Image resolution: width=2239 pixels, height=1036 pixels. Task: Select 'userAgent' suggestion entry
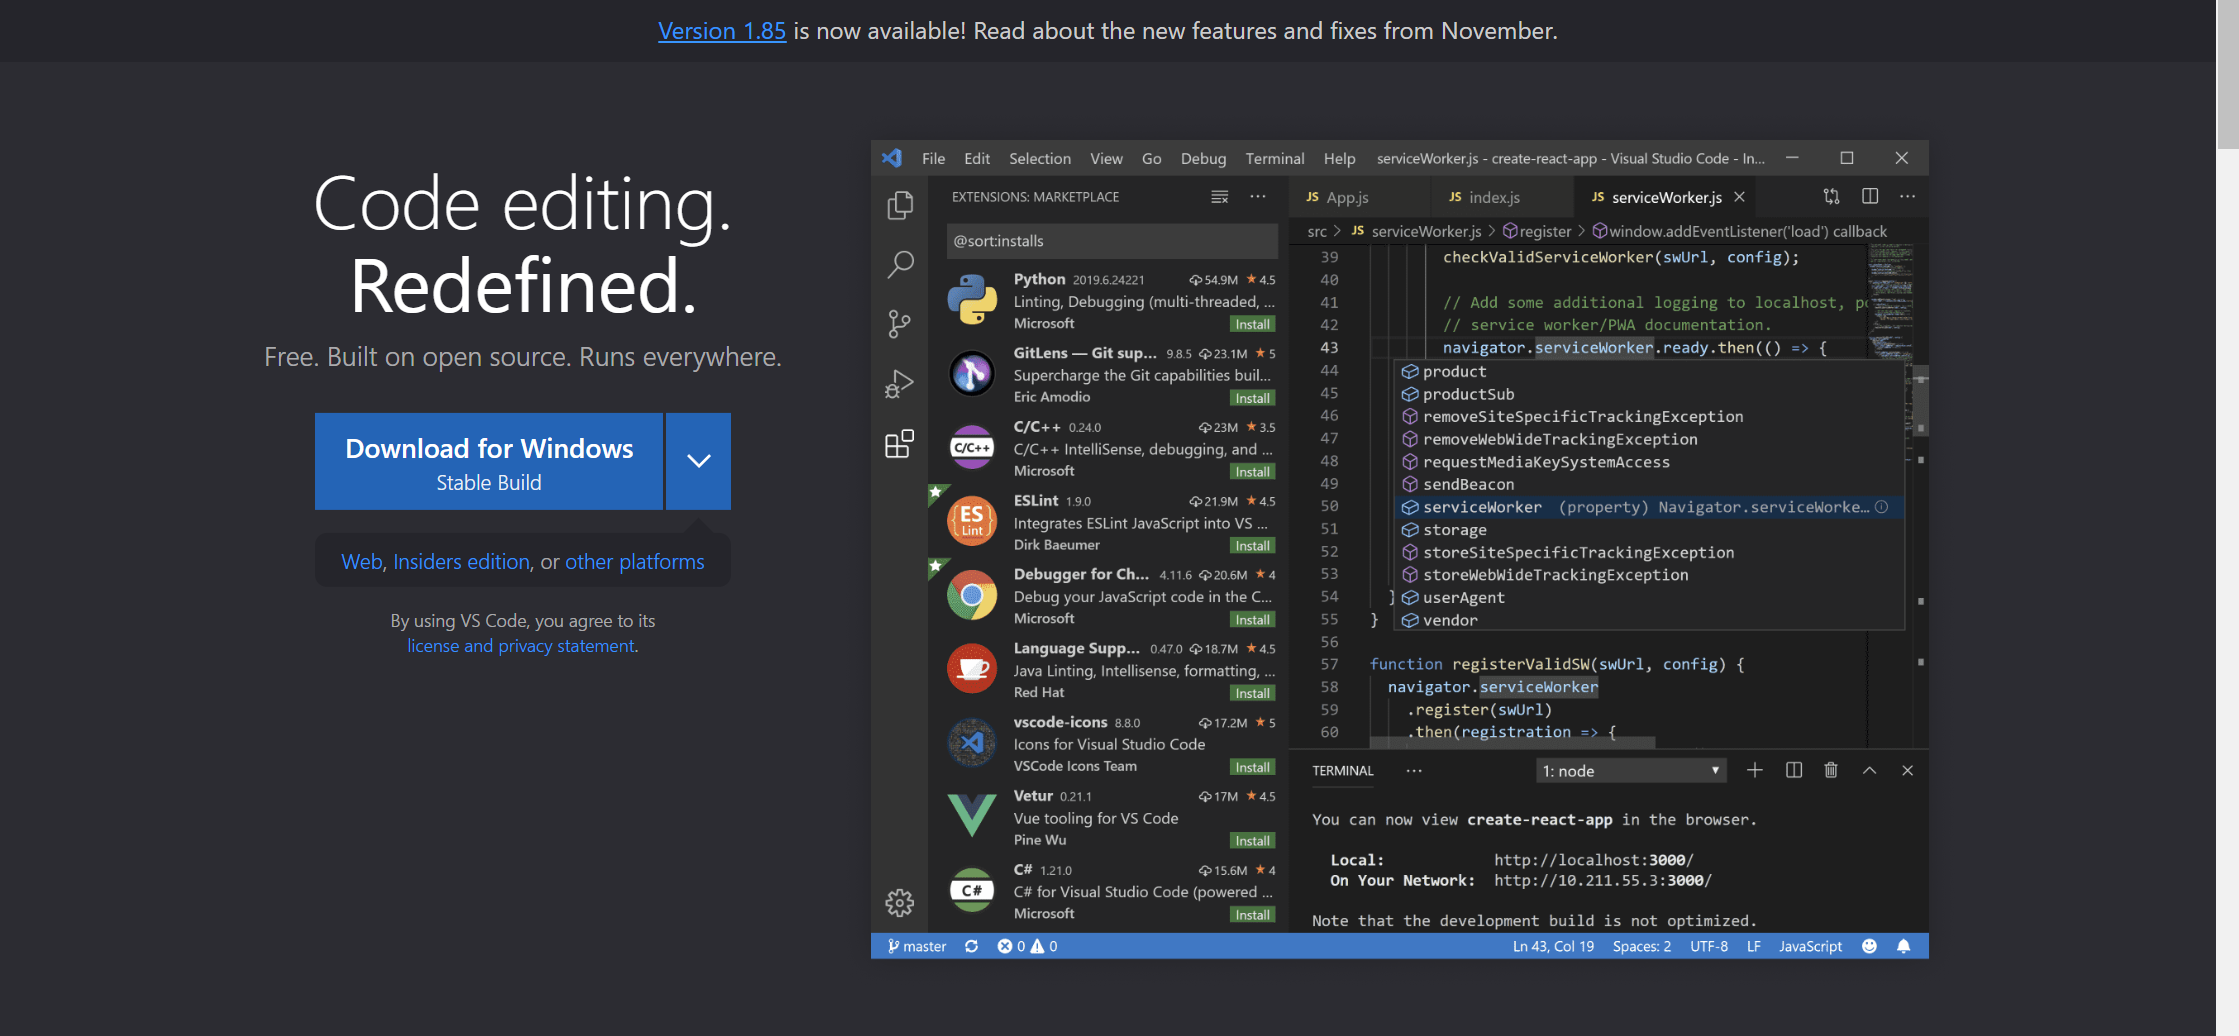[1649, 597]
